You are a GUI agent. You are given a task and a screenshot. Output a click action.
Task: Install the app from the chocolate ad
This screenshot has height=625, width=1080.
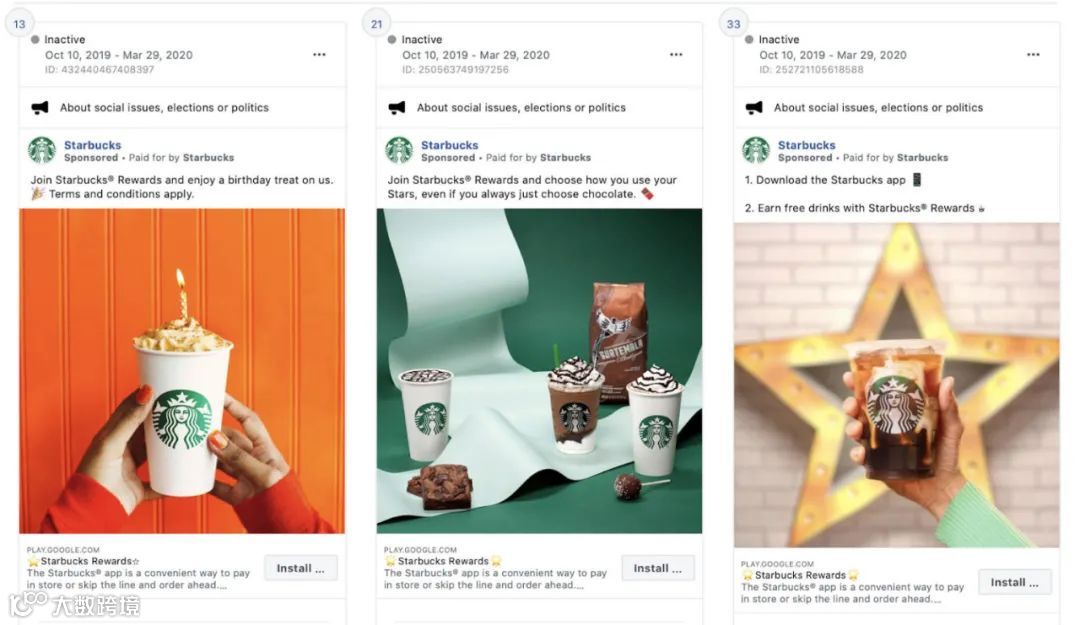click(x=658, y=568)
